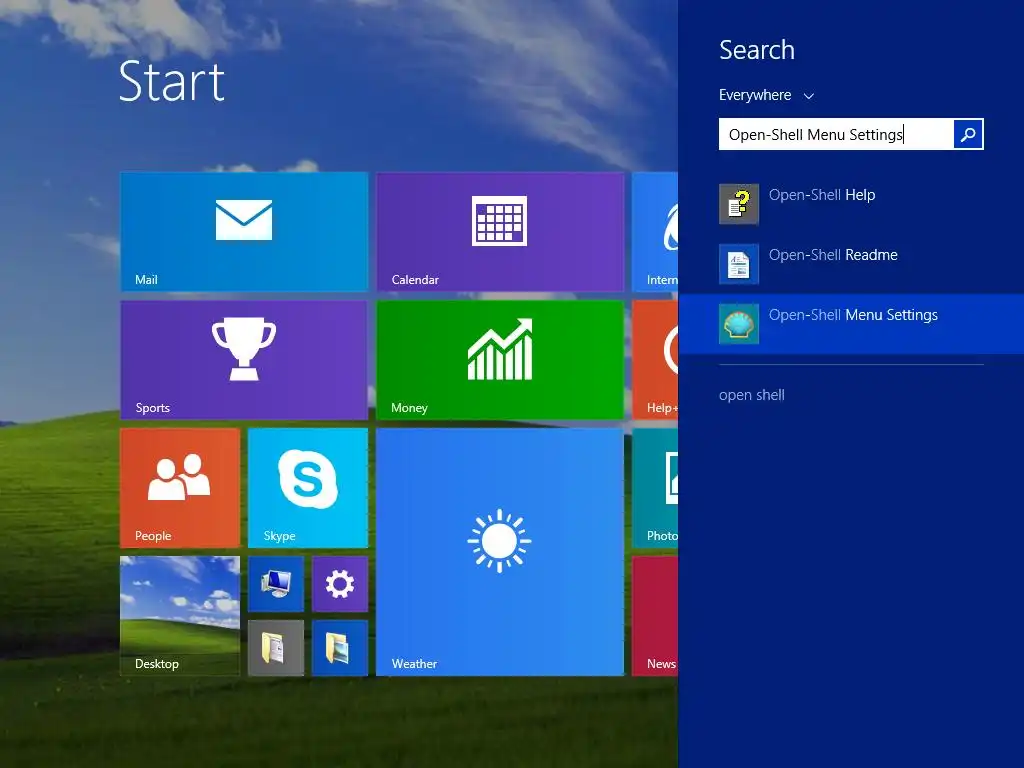Click the Start heading

pos(172,82)
